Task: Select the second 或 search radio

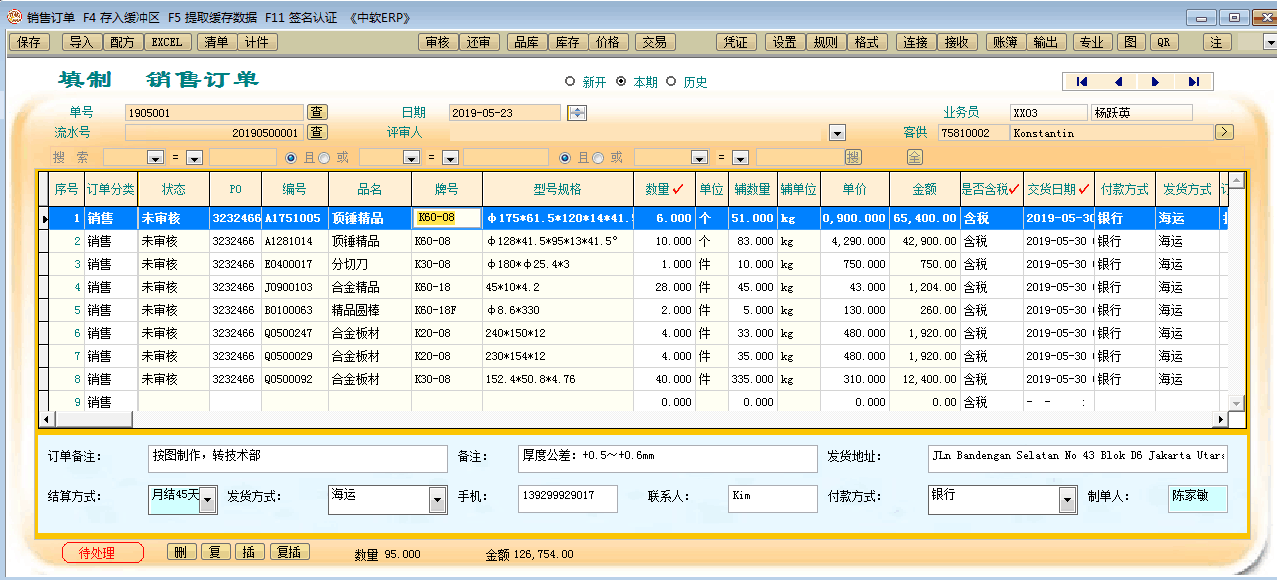Action: [599, 157]
